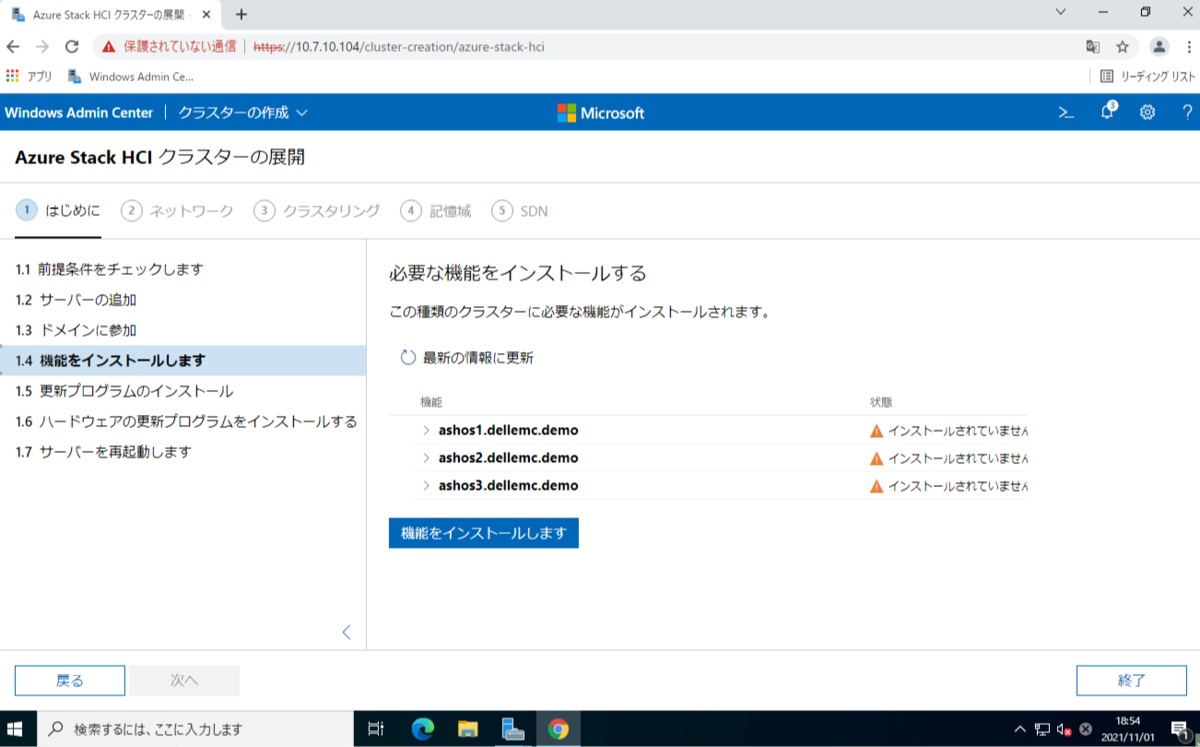Image resolution: width=1200 pixels, height=747 pixels.
Task: Bookmark this page with the star icon
Action: coord(1122,46)
